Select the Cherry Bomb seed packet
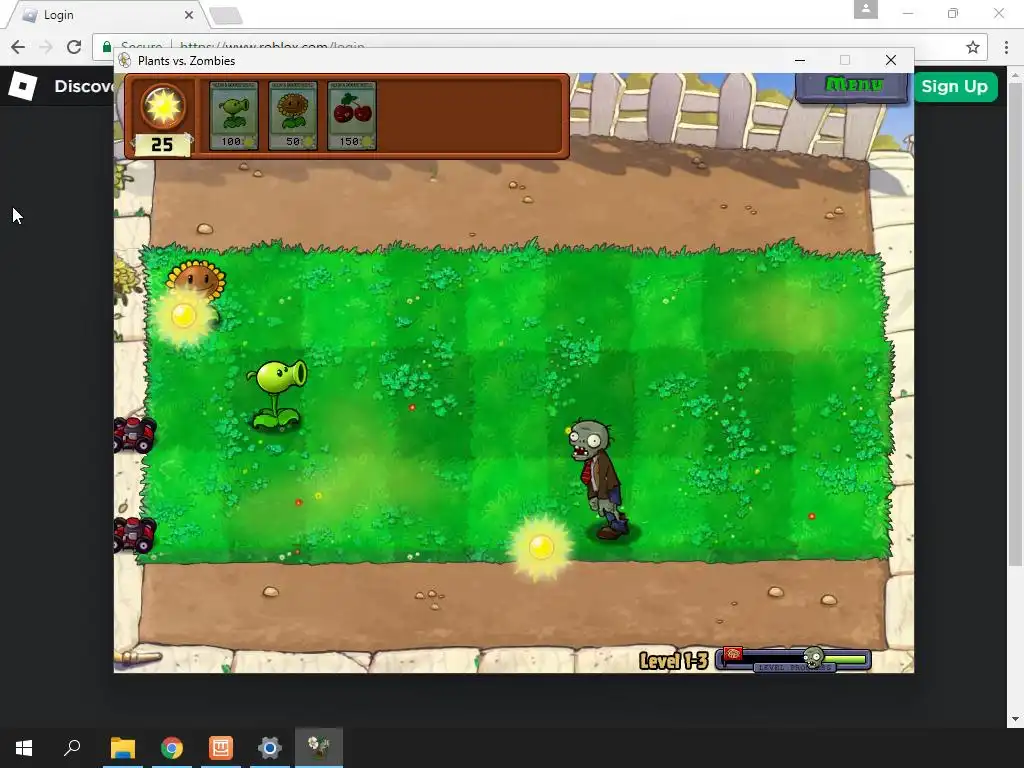Screen dimensions: 1024x768 (x=351, y=116)
